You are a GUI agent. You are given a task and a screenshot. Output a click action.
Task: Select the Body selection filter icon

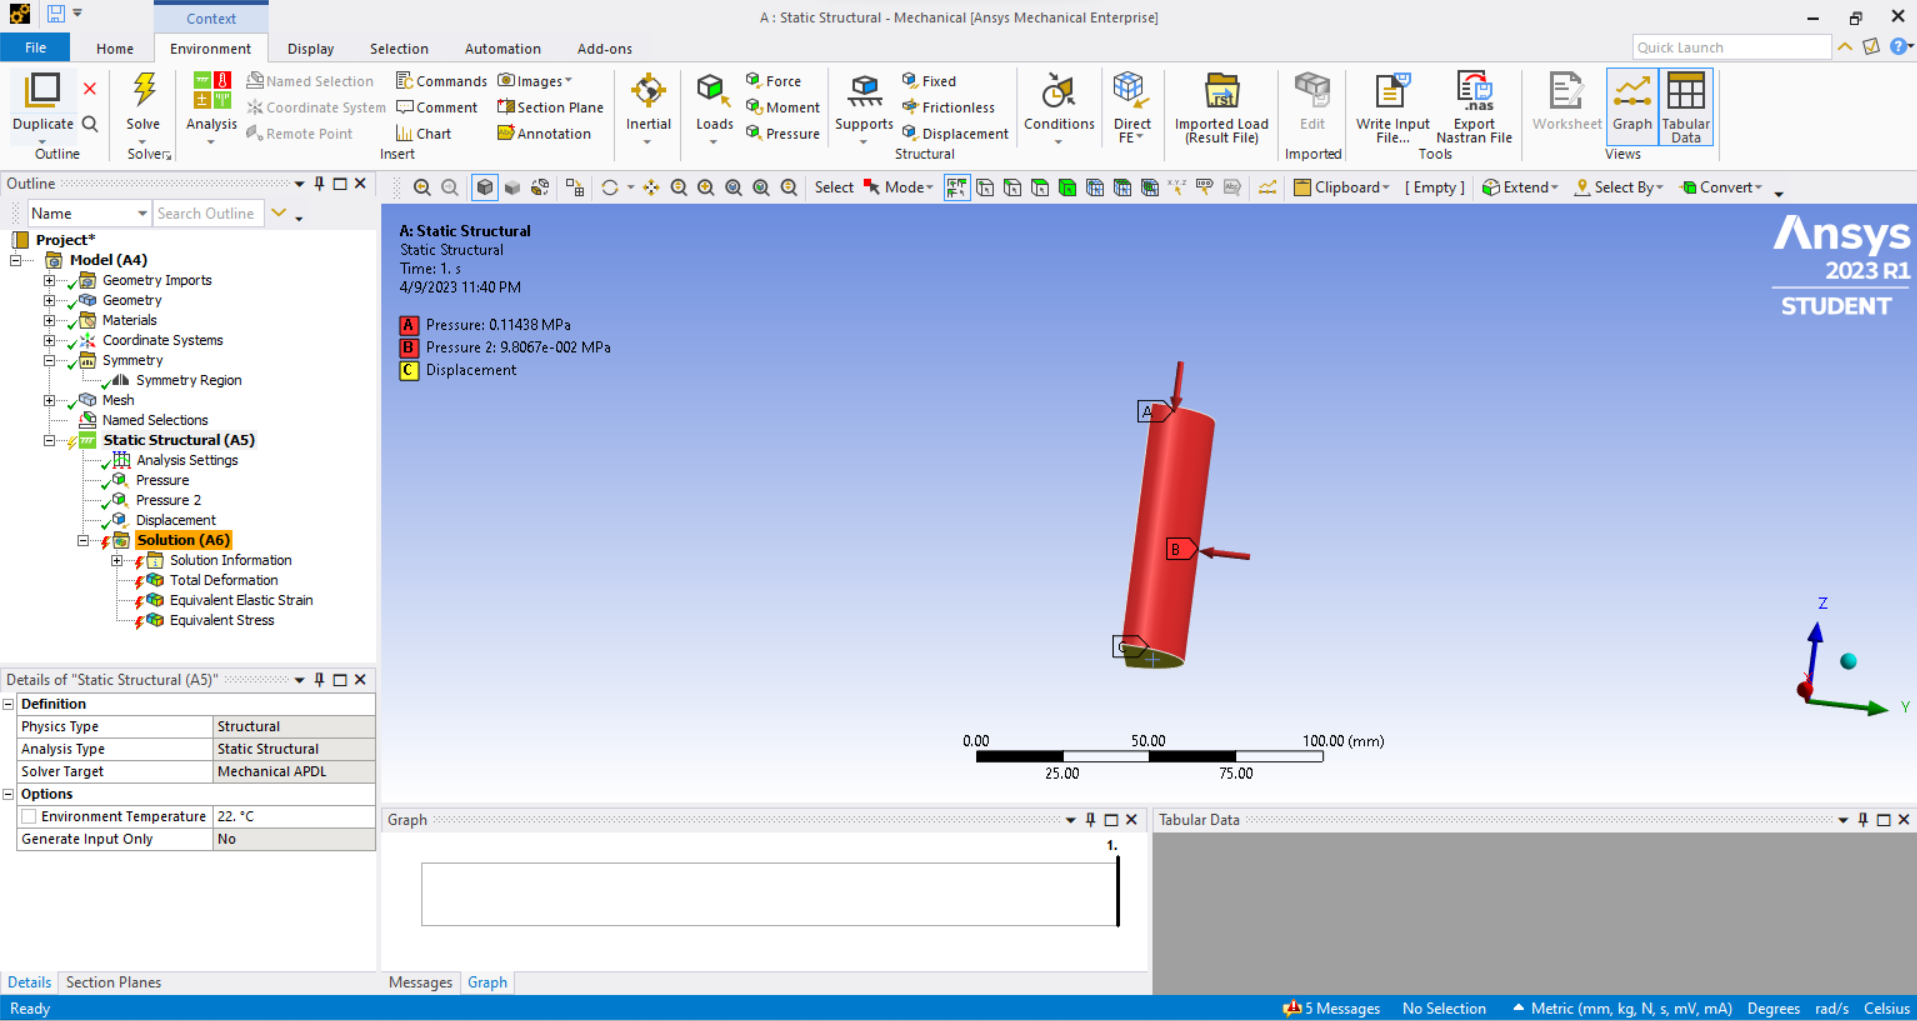click(1067, 187)
